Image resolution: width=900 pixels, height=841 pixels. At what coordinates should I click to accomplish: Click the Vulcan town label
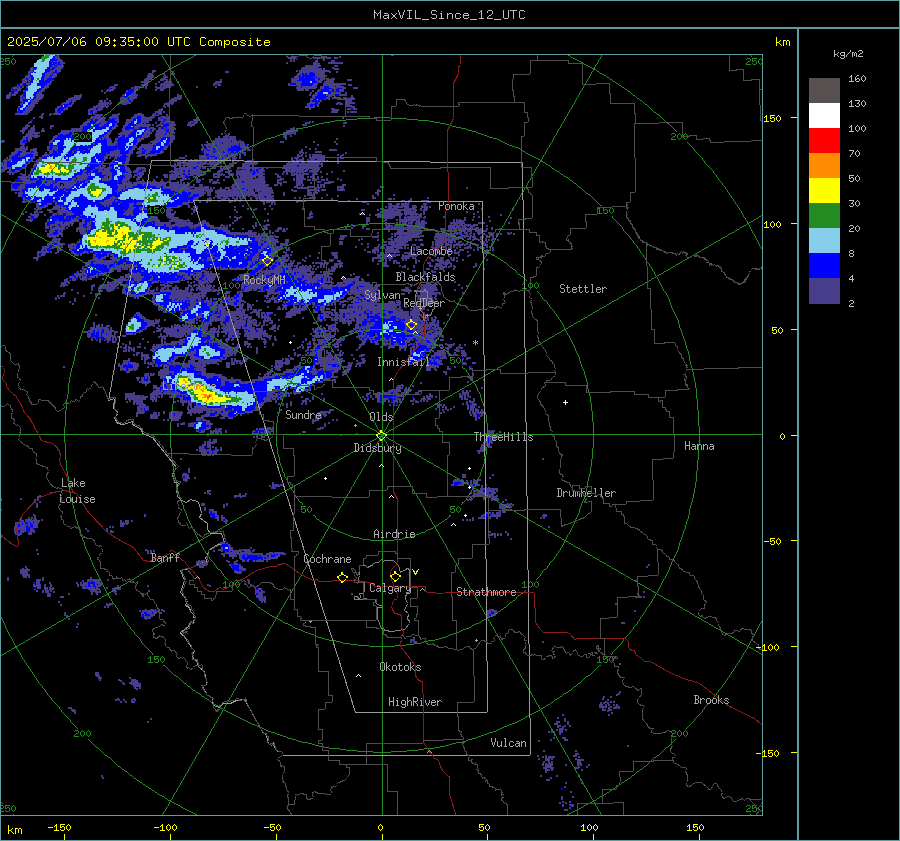point(508,743)
